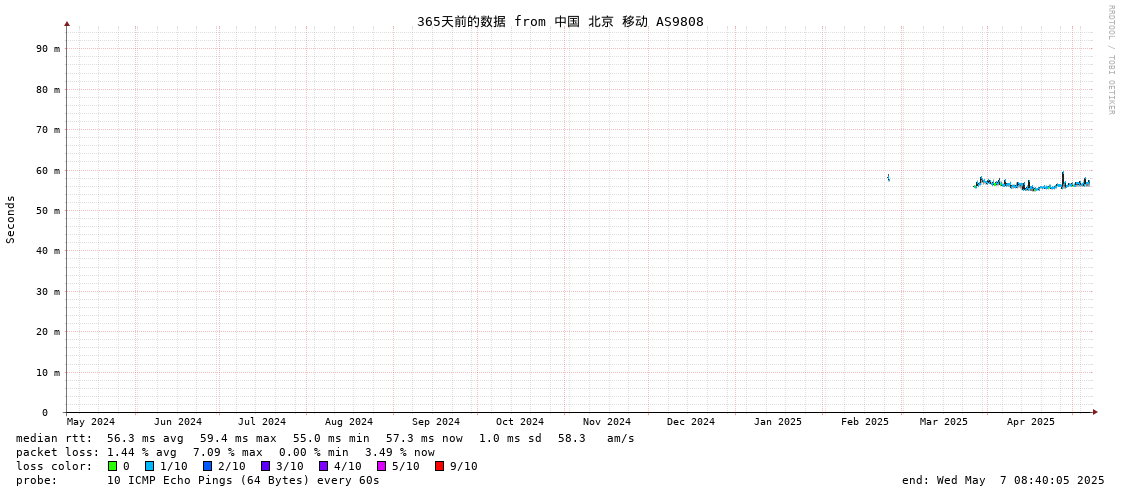Click the 'Dec 2024' x-axis label
The image size is (1121, 494).
click(691, 422)
